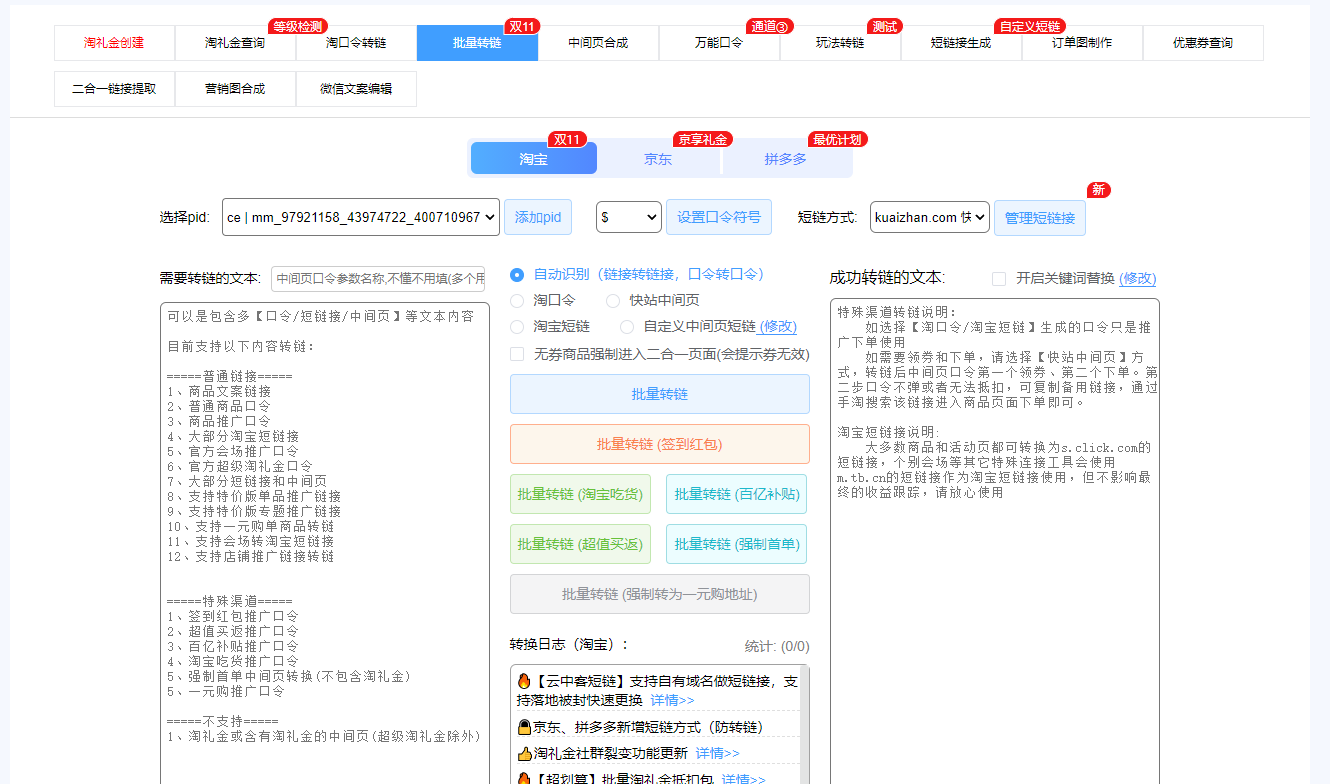Viewport: 1330px width, 784px height.
Task: Click into the 成功转链的文本 output textarea
Action: click(995, 541)
